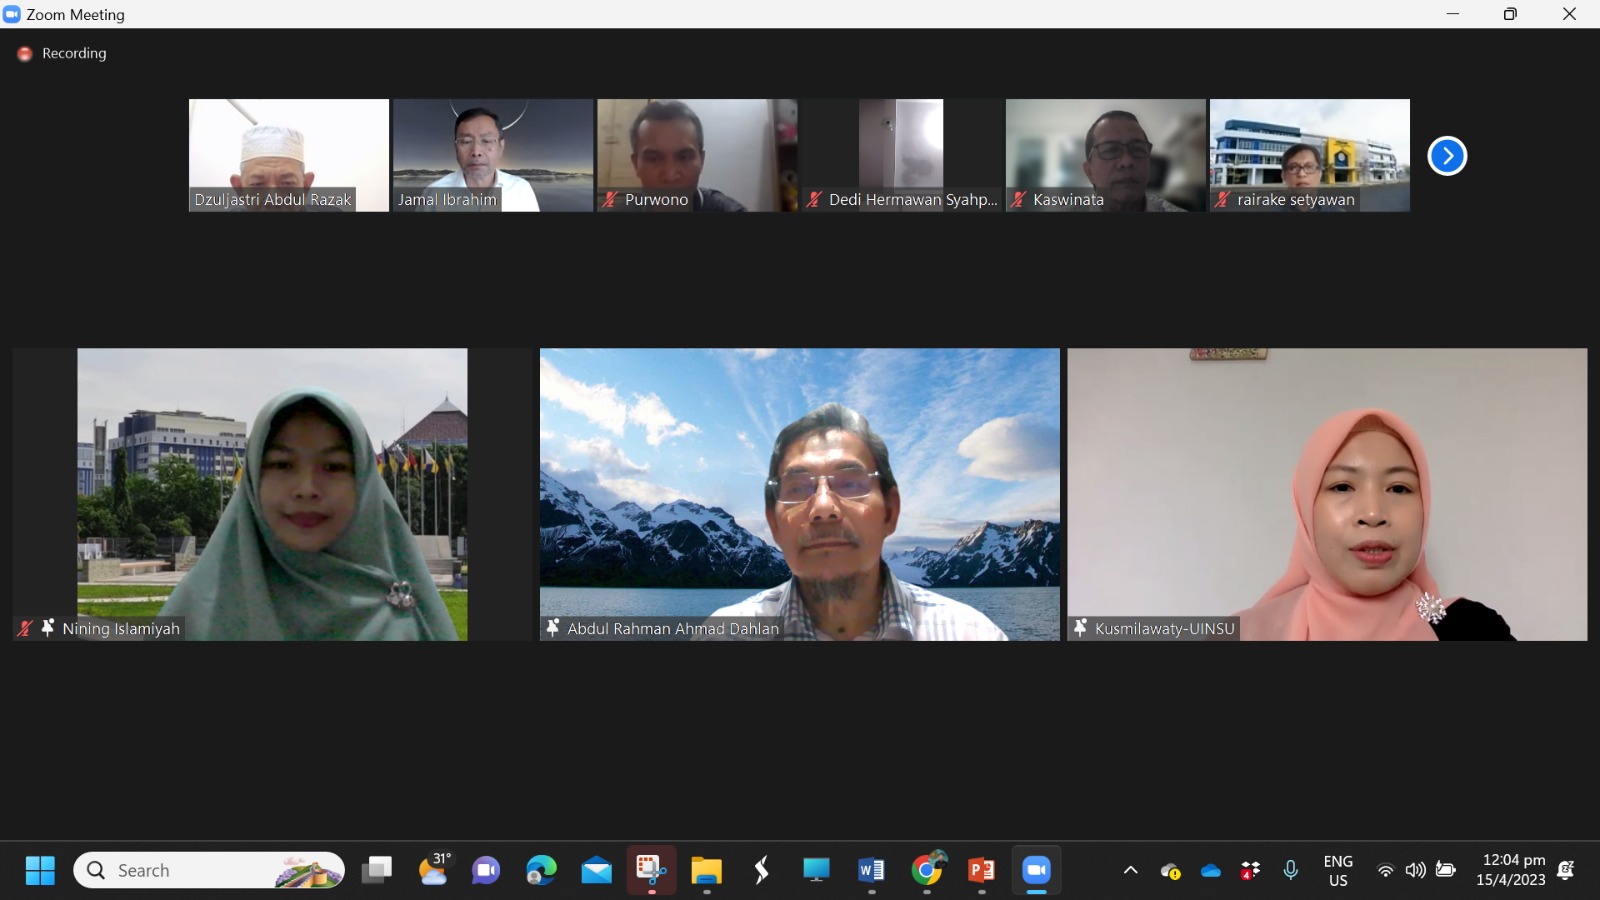Screen dimensions: 1600x900
Task: Click muted mic icon on Purwono thumbnail
Action: coord(610,200)
